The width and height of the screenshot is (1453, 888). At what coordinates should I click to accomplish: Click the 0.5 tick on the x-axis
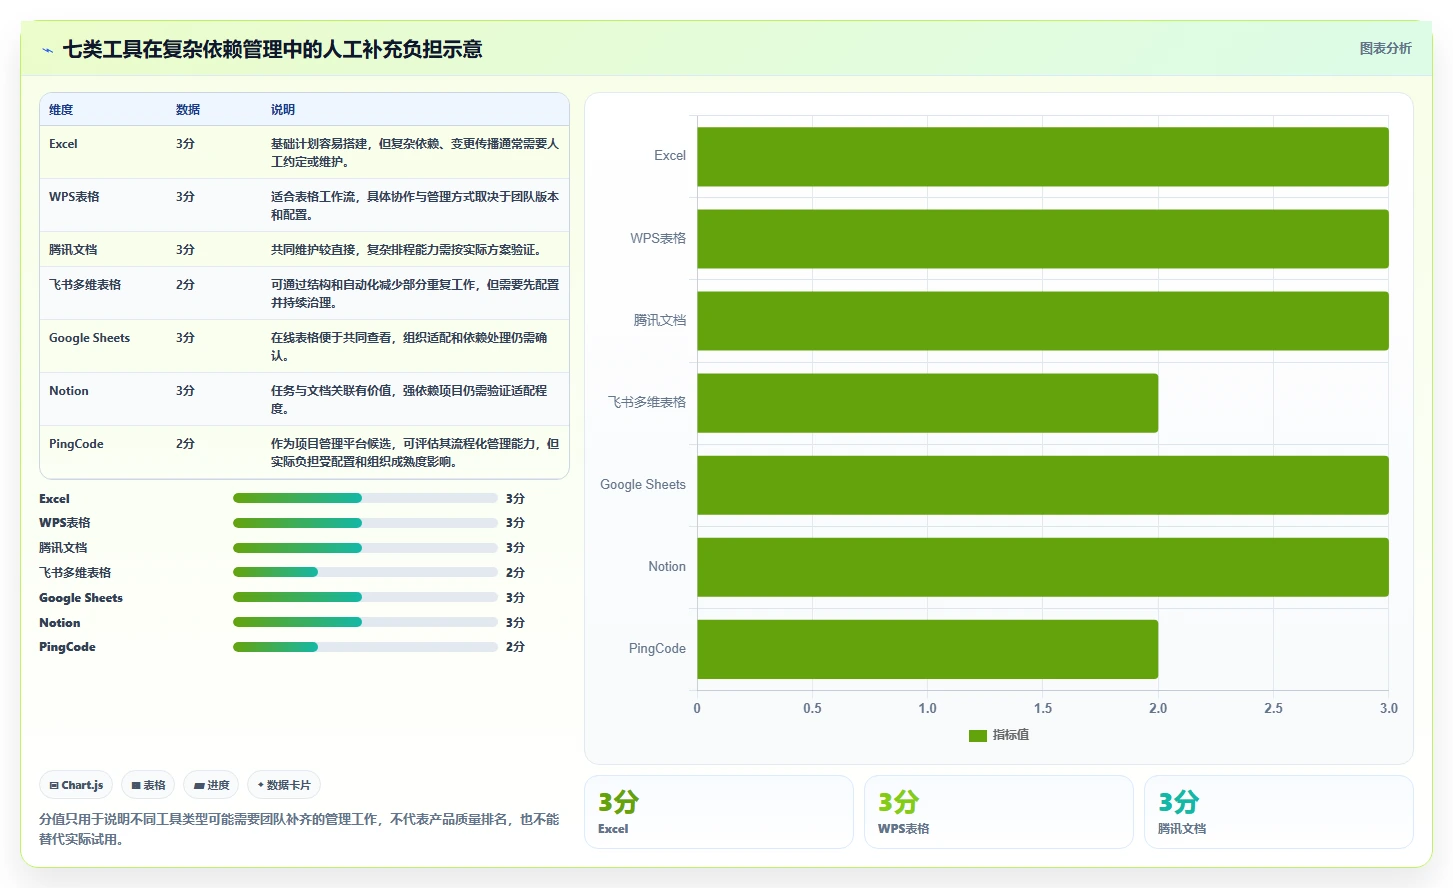click(812, 708)
